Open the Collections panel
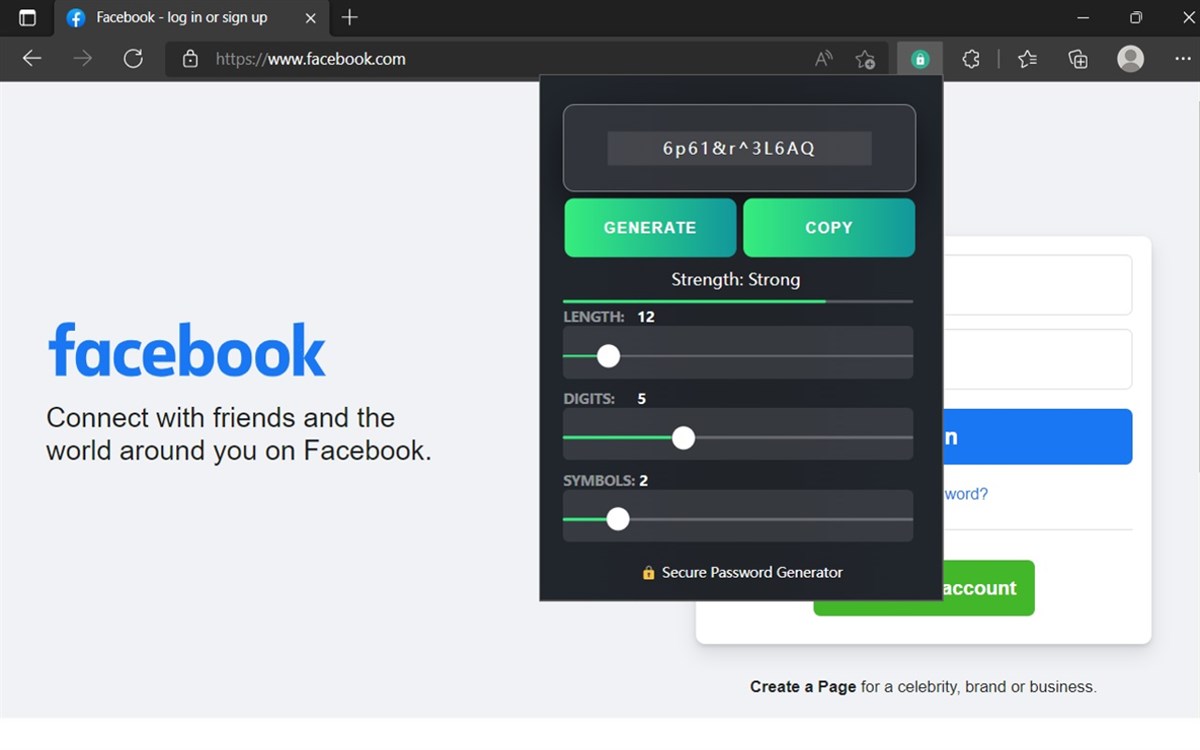The height and width of the screenshot is (750, 1200). [1078, 59]
